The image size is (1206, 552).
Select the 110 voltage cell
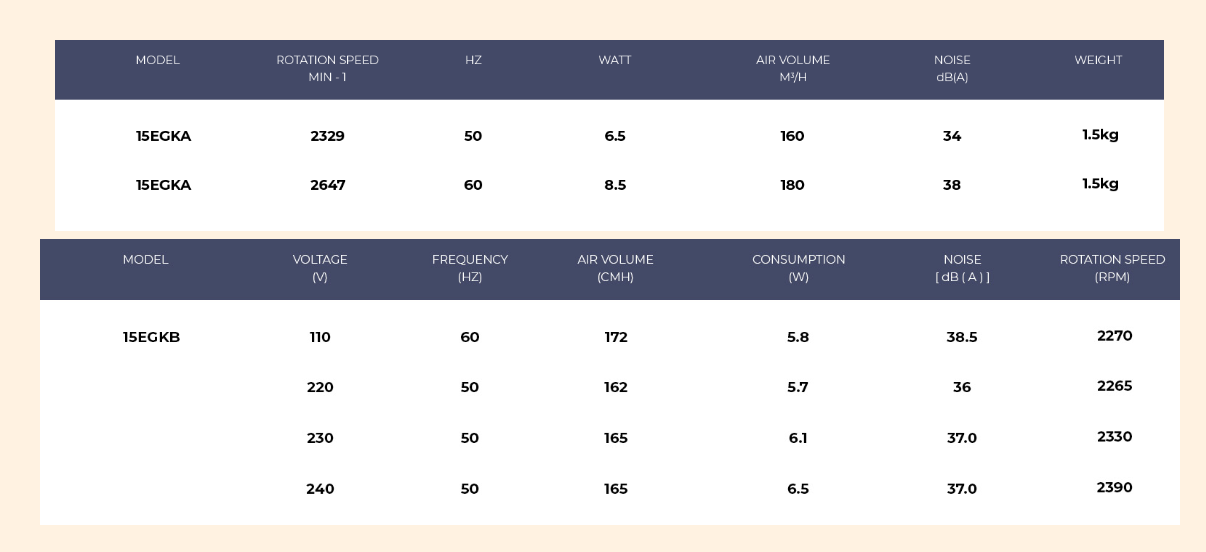click(x=320, y=337)
